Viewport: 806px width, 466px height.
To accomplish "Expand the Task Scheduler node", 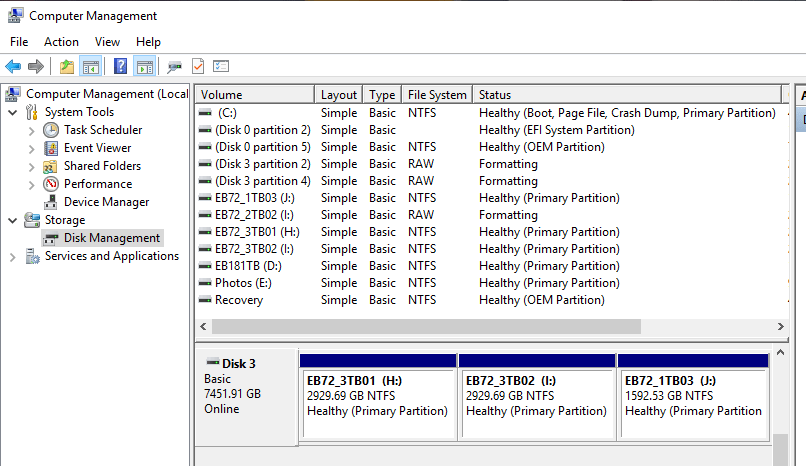I will pos(31,130).
